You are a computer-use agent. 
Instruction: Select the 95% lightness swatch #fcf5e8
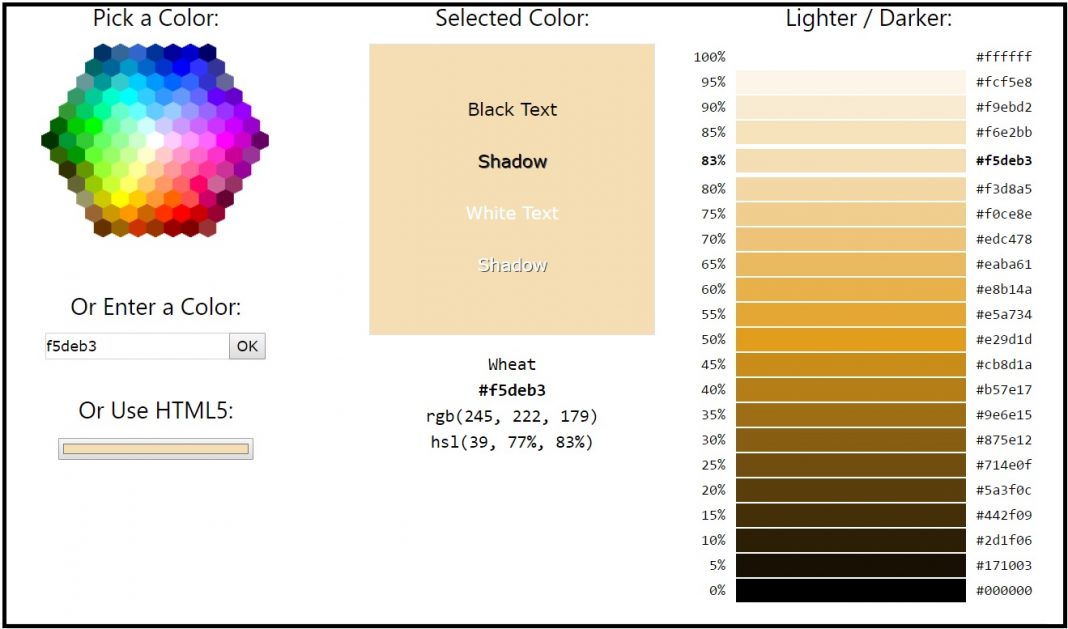(850, 82)
